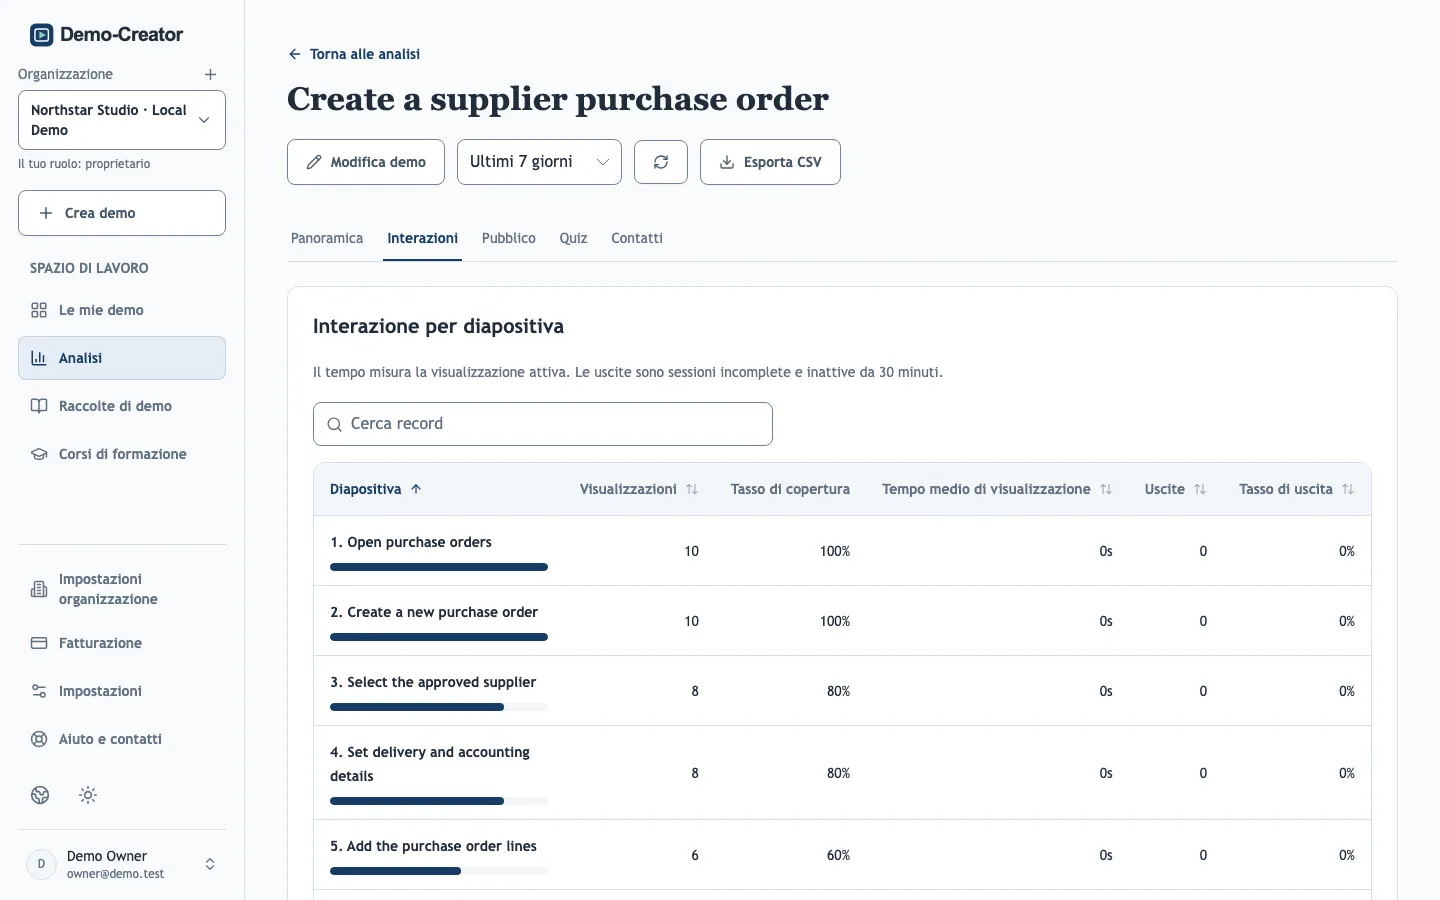This screenshot has width=1440, height=900.
Task: Sort by Tasso di uscita arrows
Action: pos(1348,489)
